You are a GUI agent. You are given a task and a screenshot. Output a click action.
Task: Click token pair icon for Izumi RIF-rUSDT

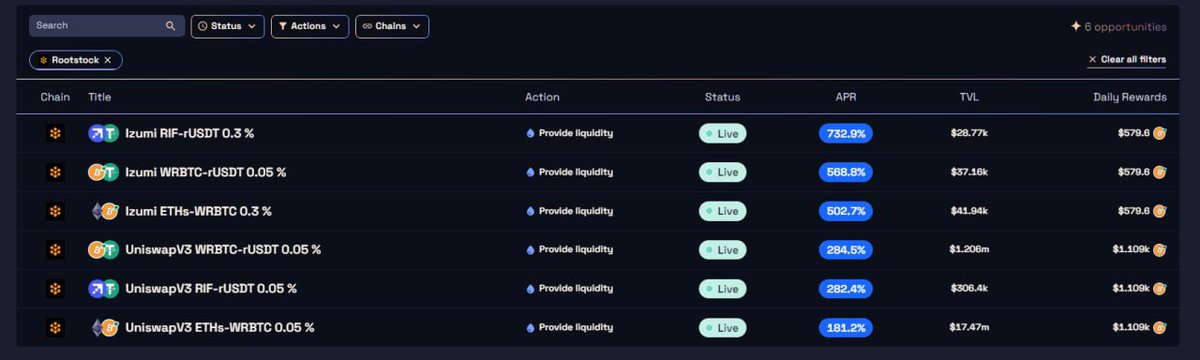[103, 133]
